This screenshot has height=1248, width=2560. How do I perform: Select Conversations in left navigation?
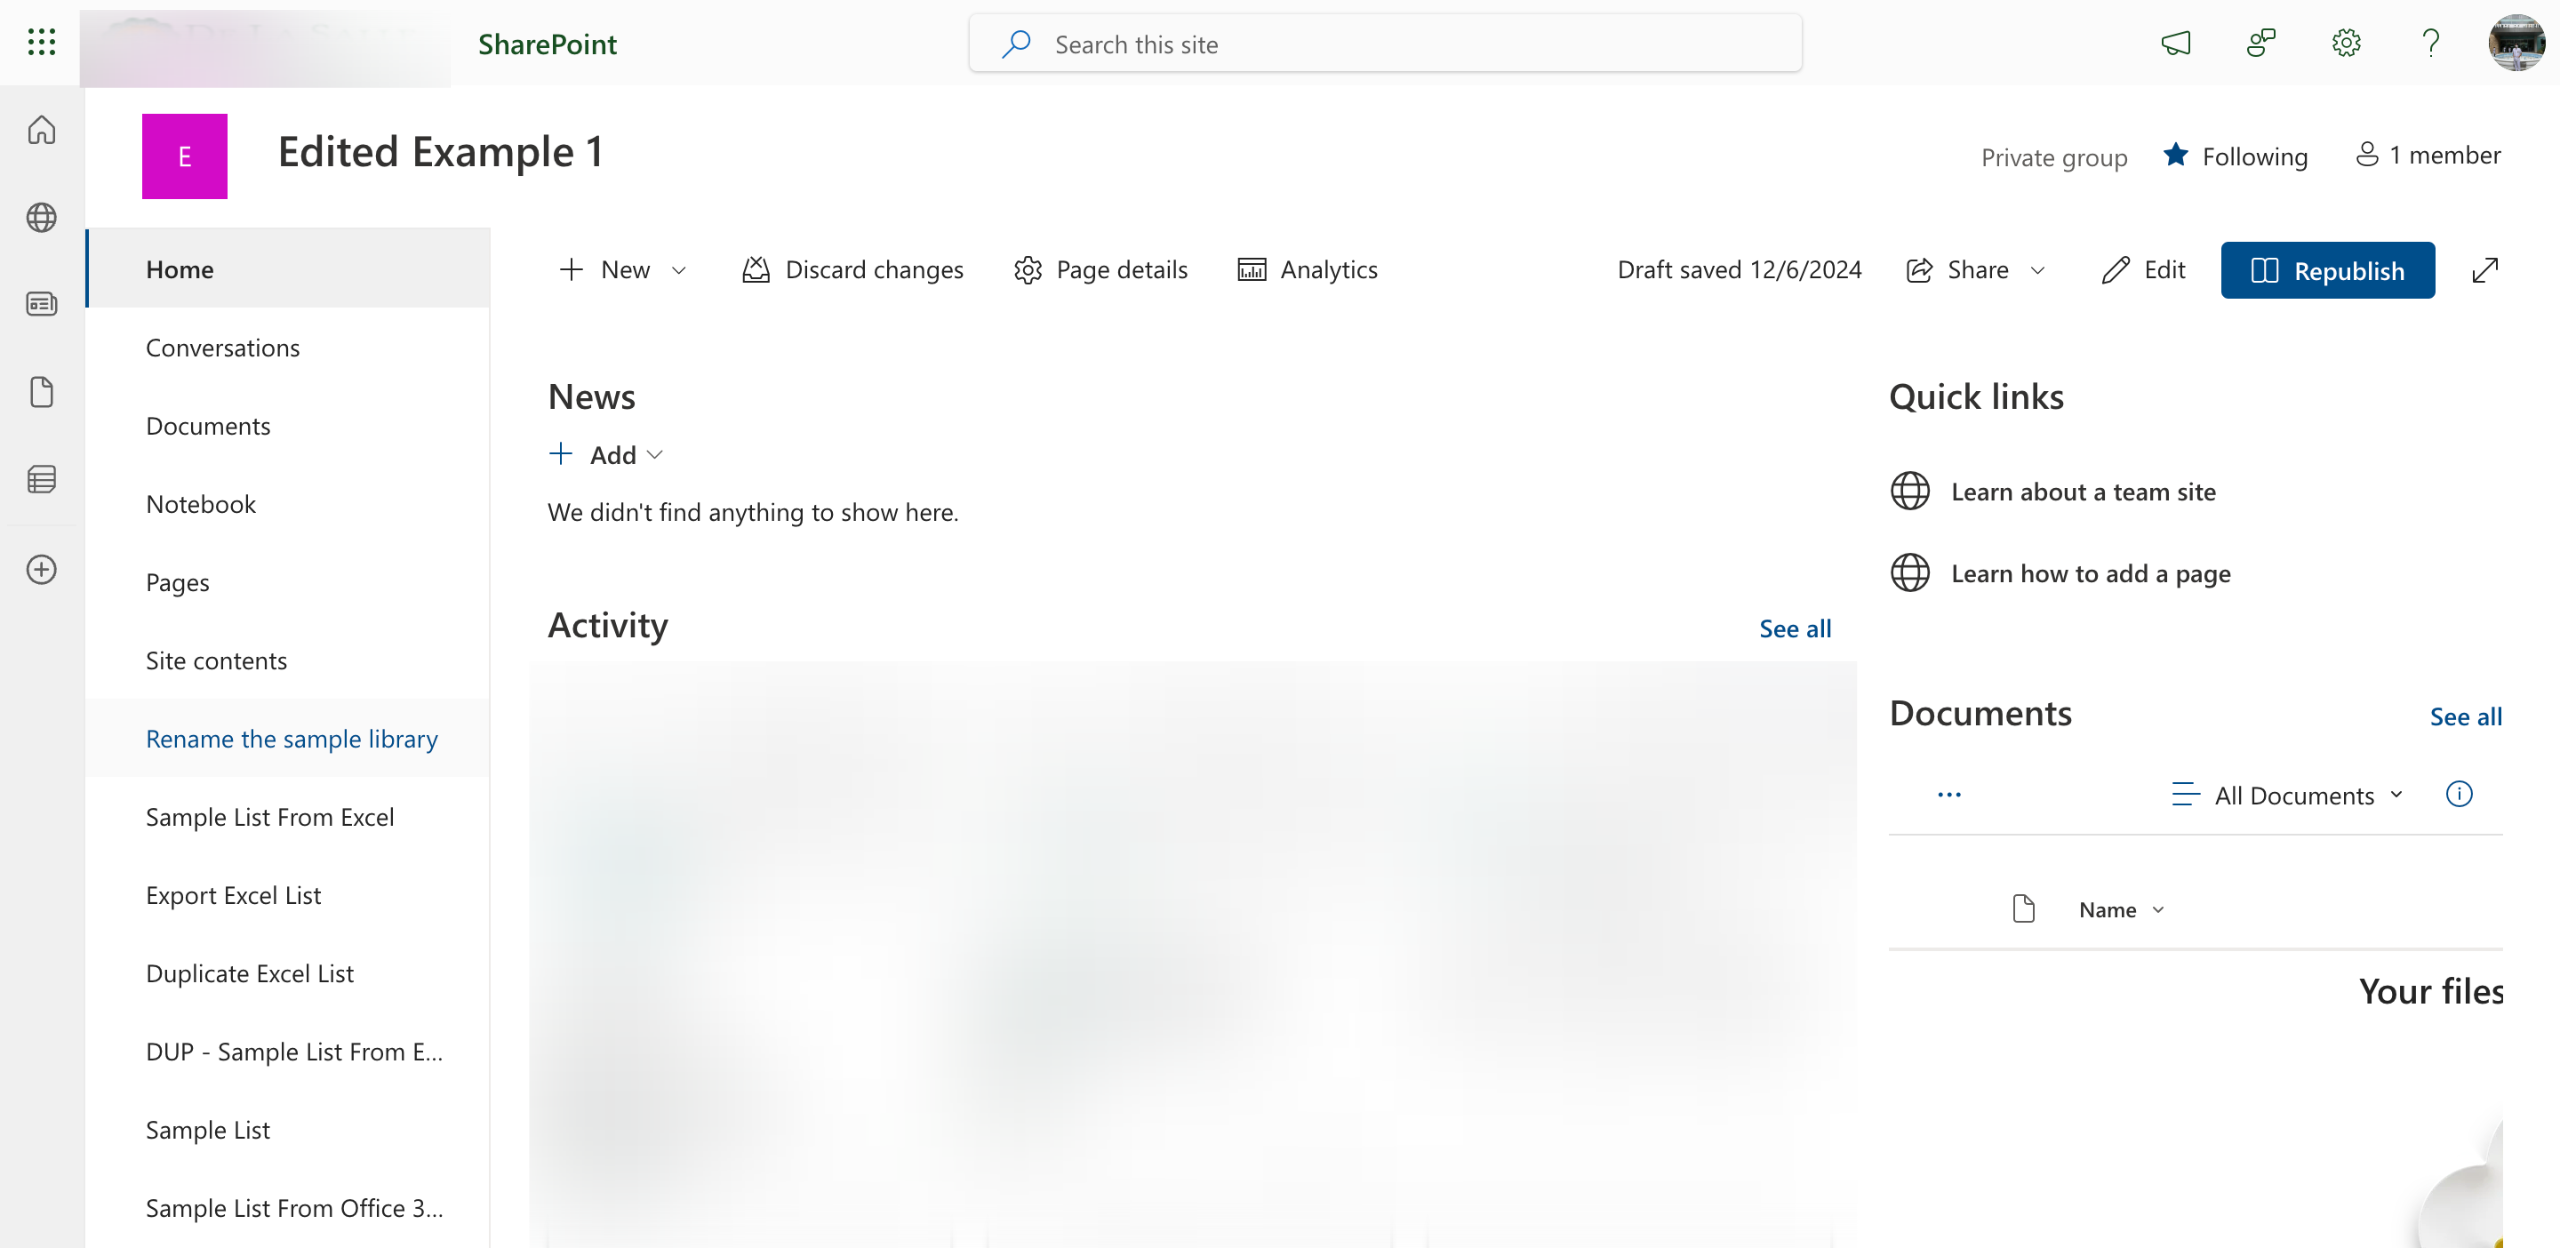222,348
